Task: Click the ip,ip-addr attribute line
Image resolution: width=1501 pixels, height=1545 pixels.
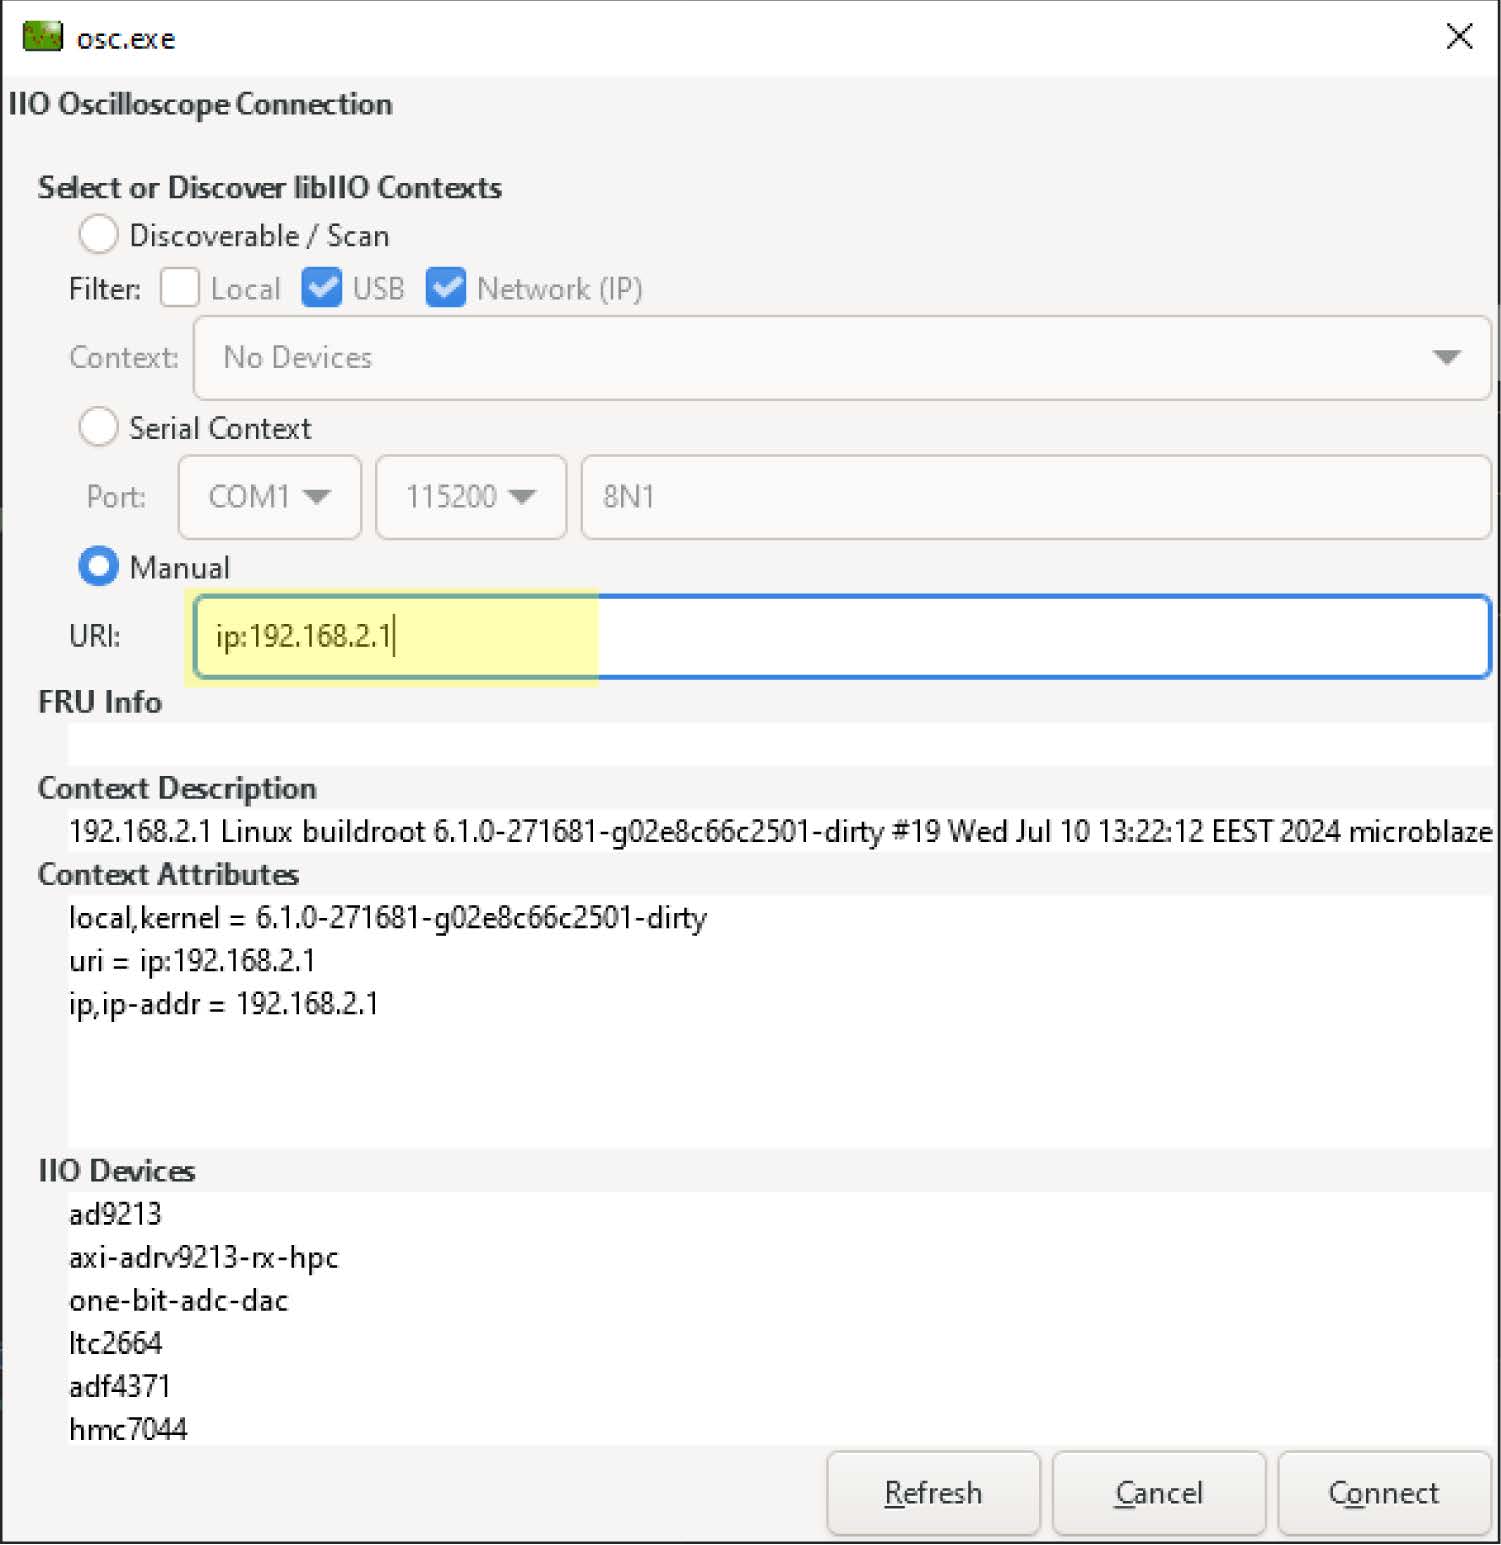Action: [224, 1004]
